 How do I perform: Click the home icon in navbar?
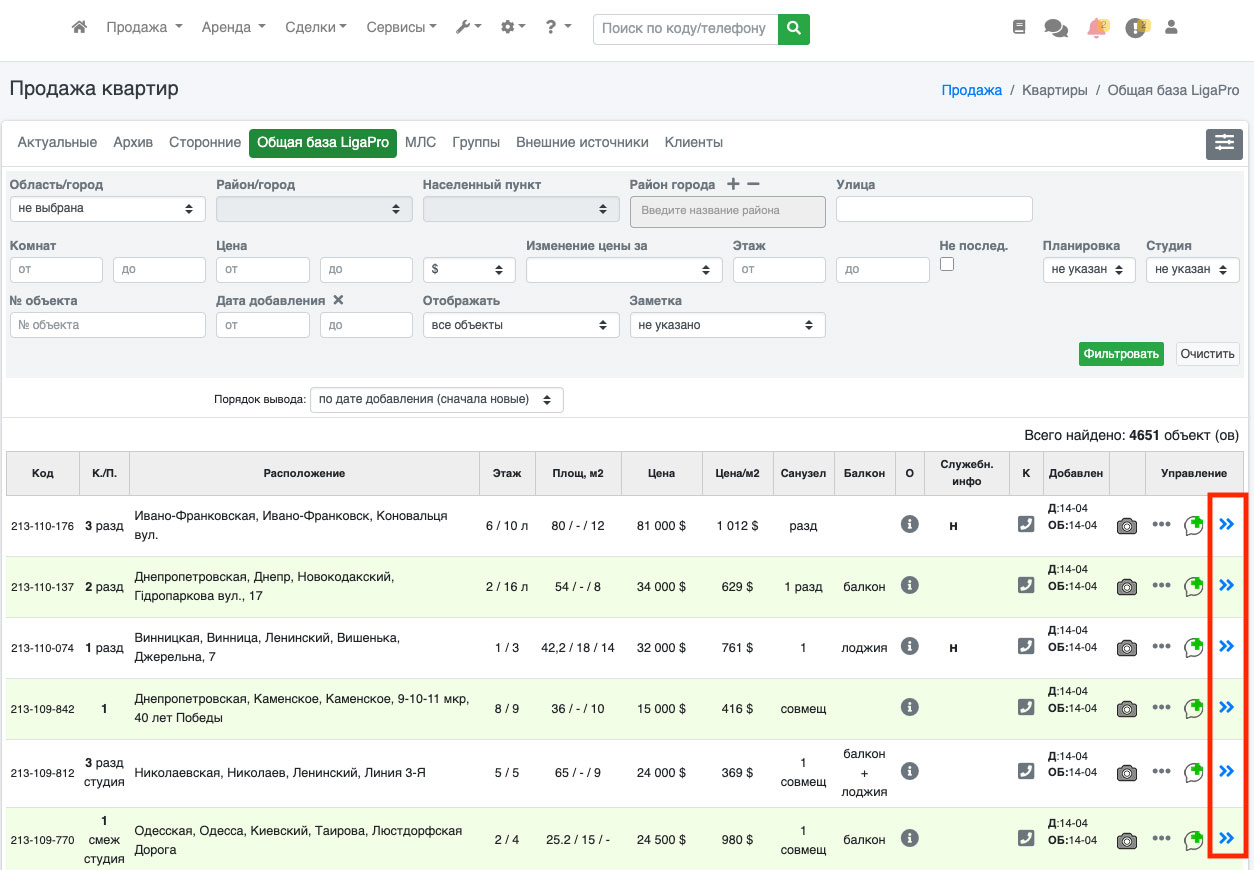(x=80, y=28)
